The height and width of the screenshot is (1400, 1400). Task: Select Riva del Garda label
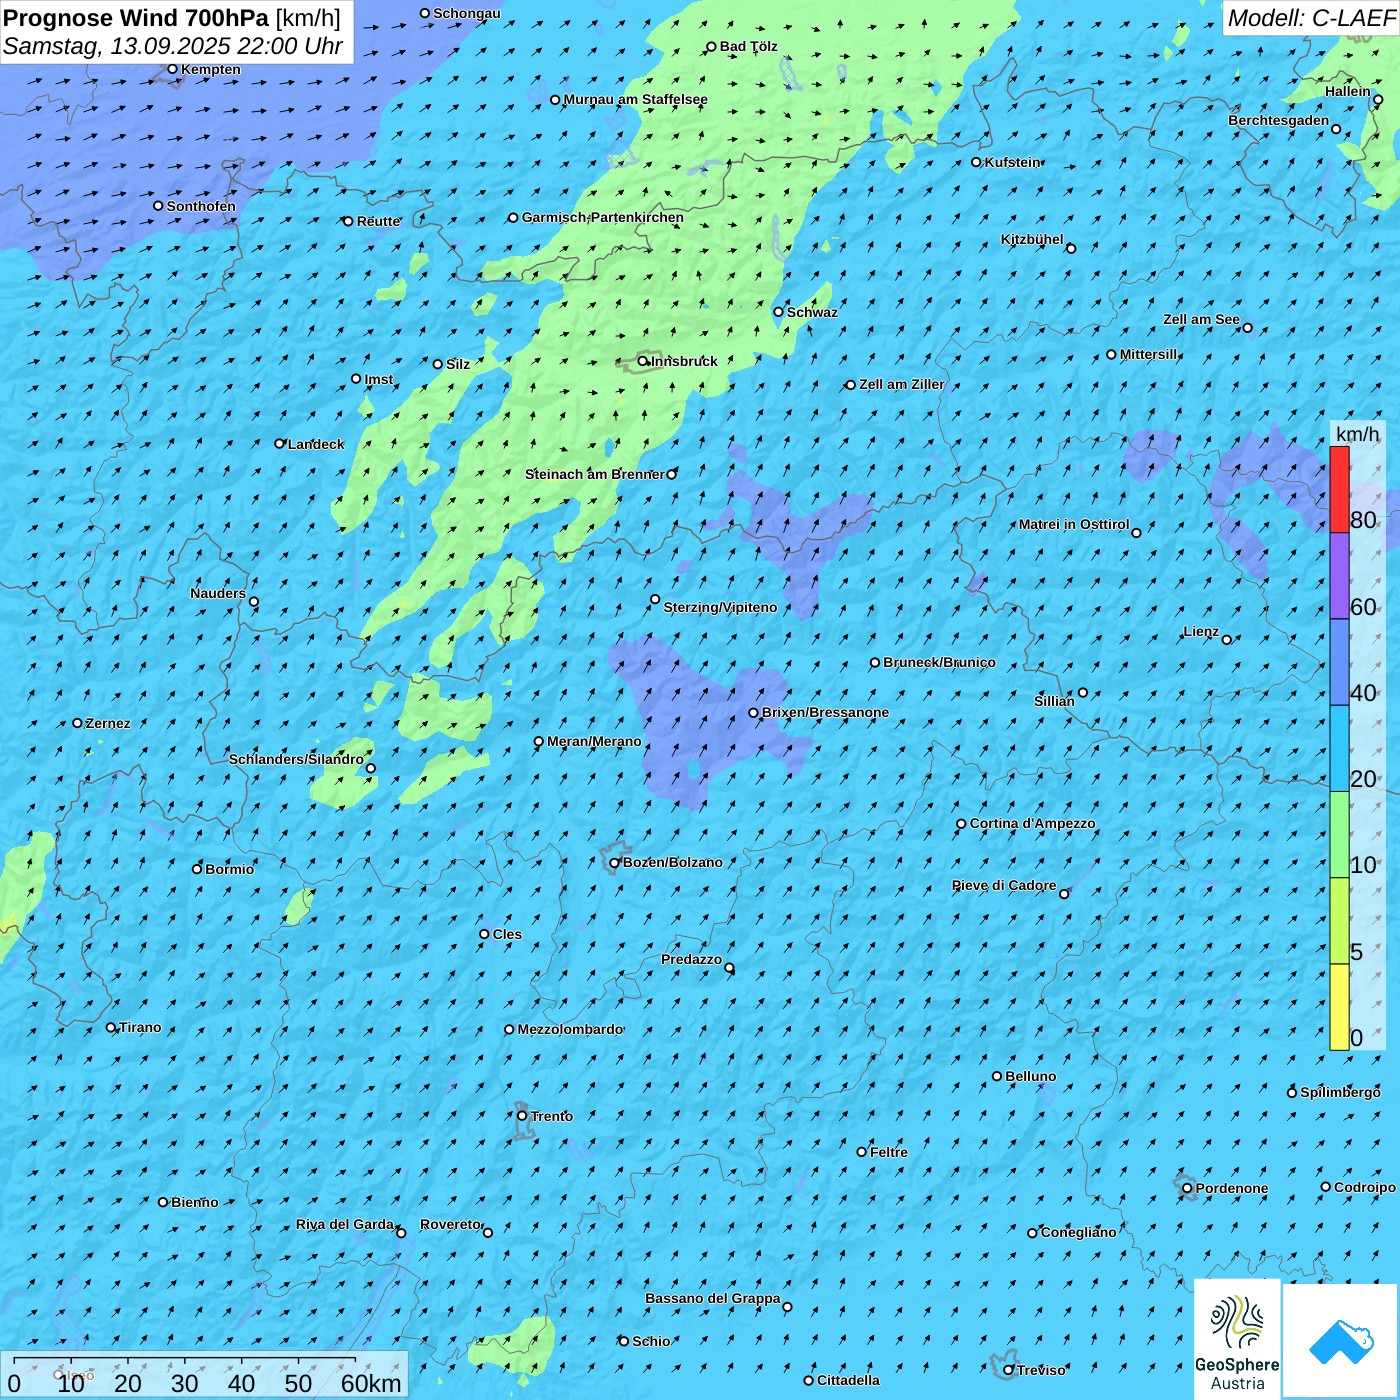pos(344,1225)
